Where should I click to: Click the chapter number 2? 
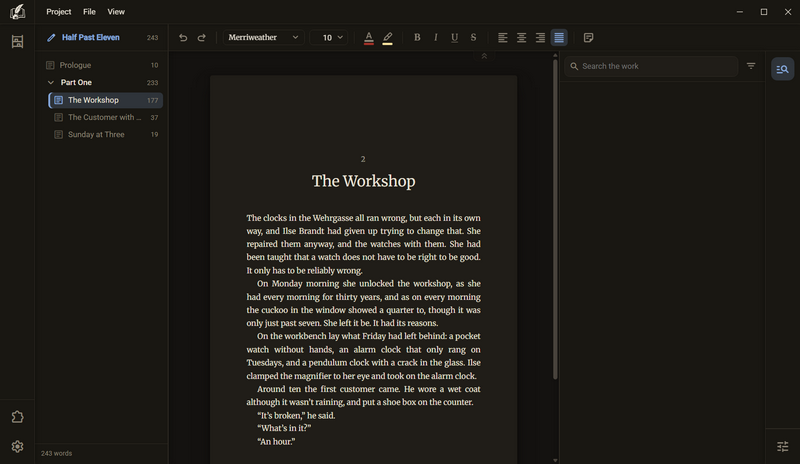click(363, 159)
